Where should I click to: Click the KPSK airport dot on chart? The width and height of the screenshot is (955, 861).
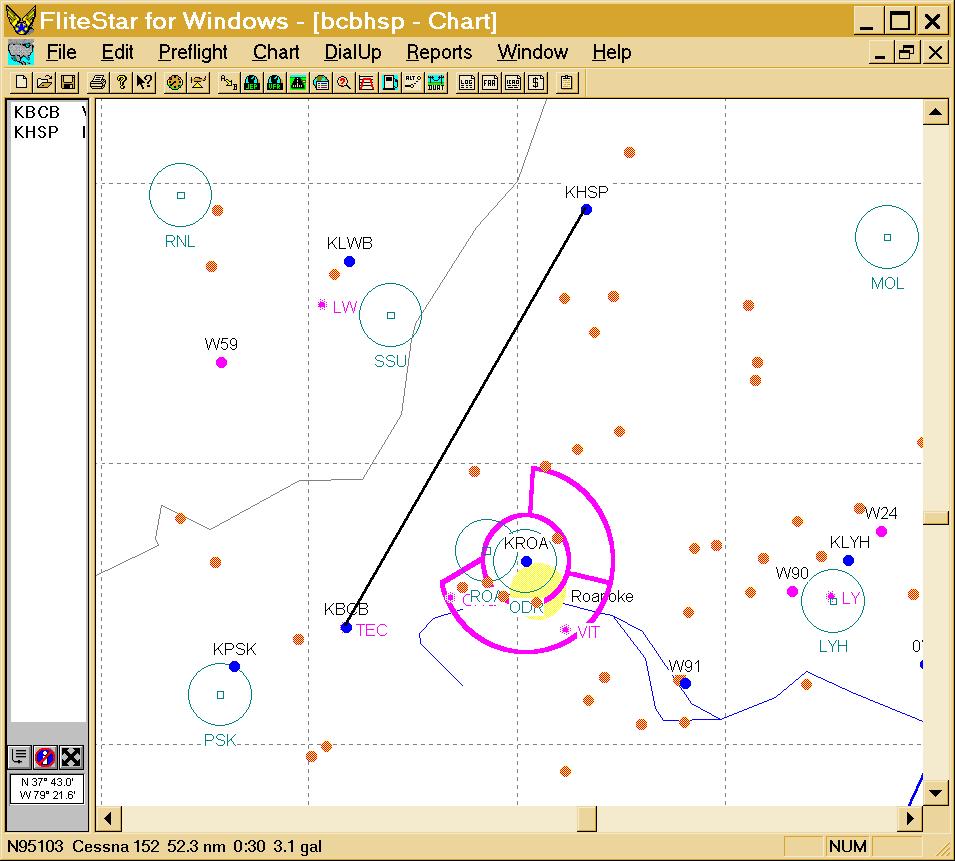coord(234,667)
